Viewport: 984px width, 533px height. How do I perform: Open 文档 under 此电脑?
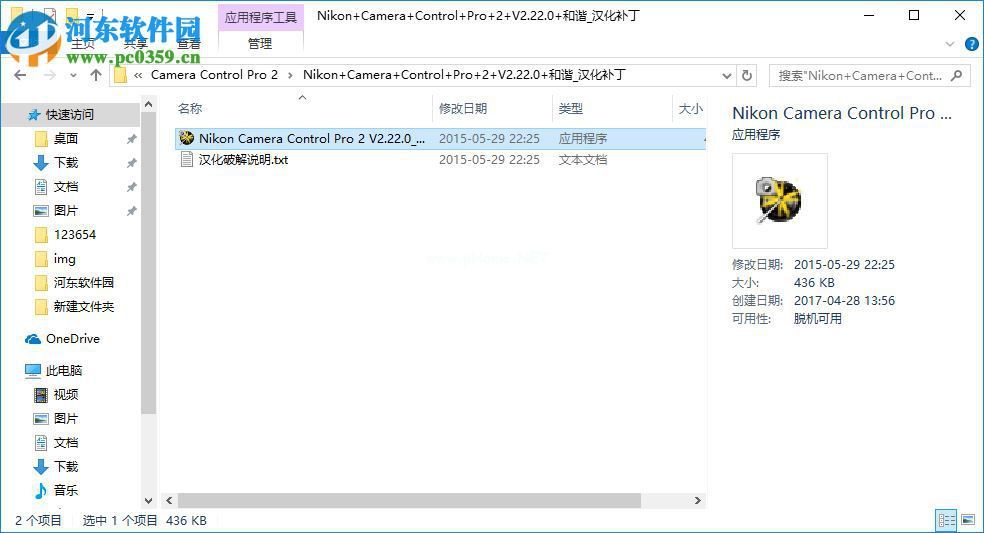pyautogui.click(x=66, y=442)
